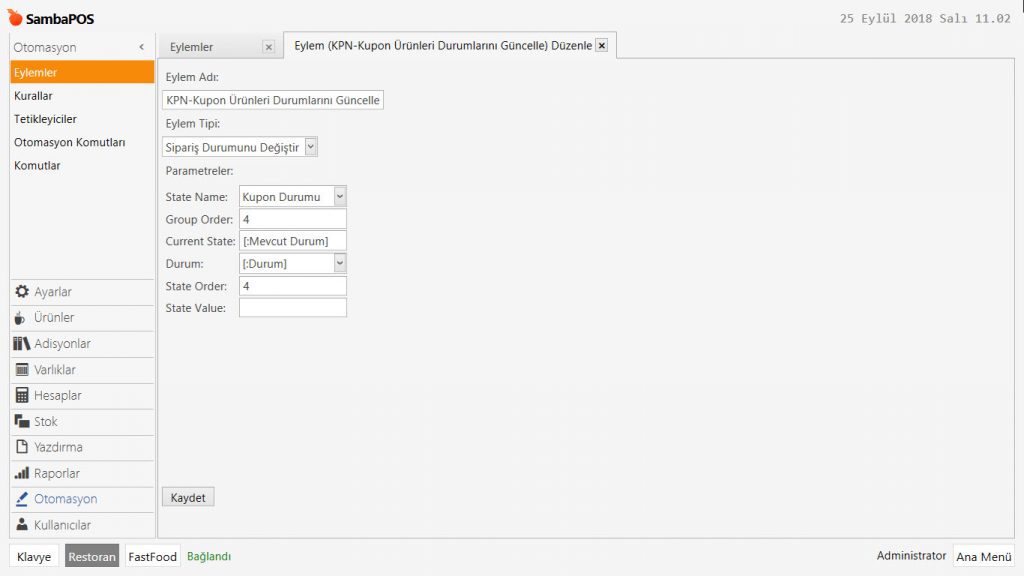Open Raporlar via the bar chart icon
Viewport: 1024px width, 576px height.
(x=22, y=474)
